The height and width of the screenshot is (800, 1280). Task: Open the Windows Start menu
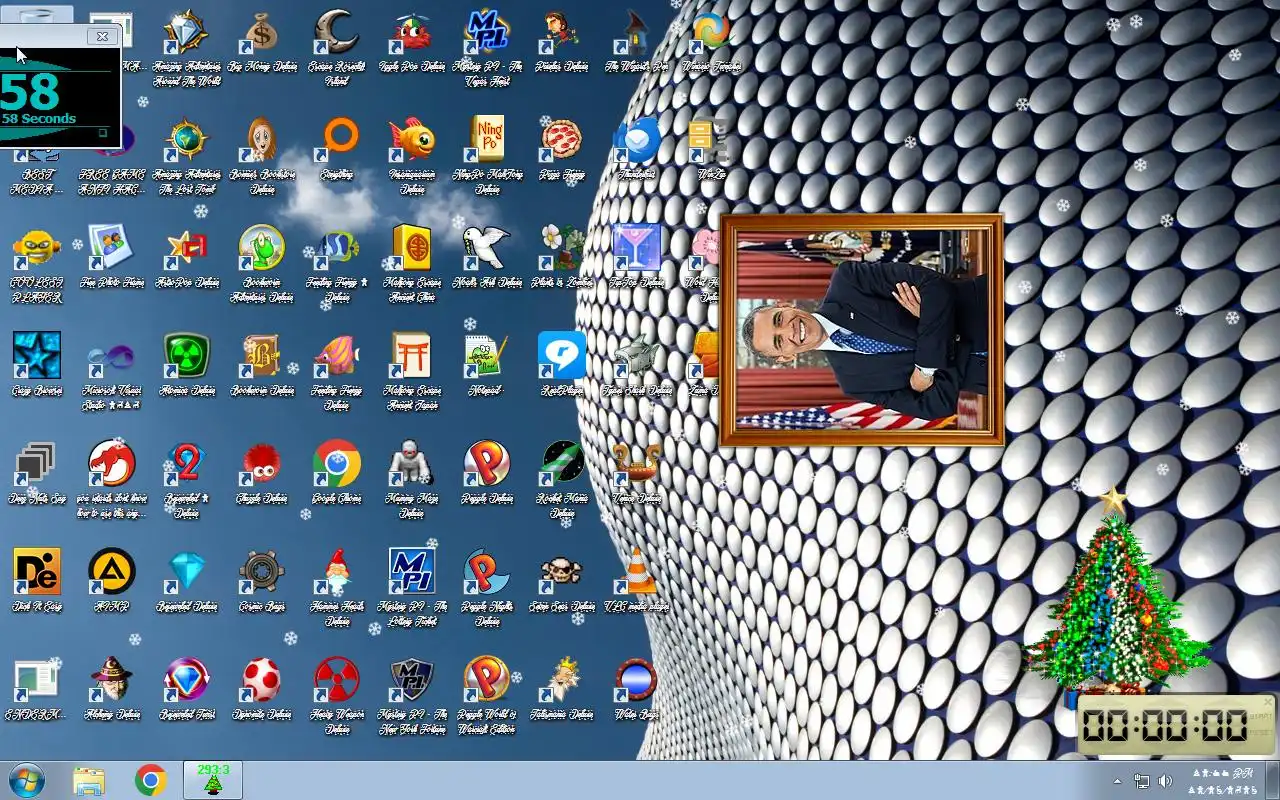click(26, 780)
